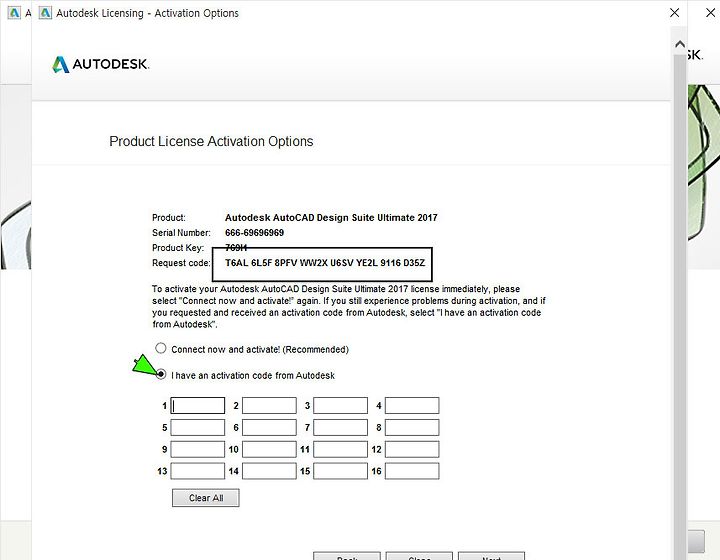Focus activation code field 6
This screenshot has width=720, height=560.
coord(269,427)
